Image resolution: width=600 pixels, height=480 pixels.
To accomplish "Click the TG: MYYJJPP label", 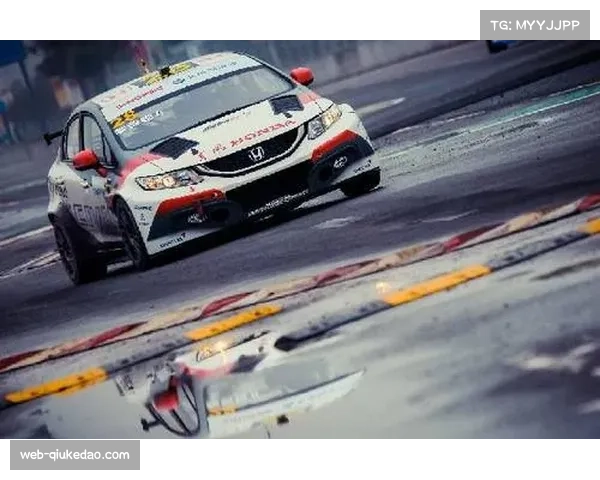I will click(x=535, y=25).
